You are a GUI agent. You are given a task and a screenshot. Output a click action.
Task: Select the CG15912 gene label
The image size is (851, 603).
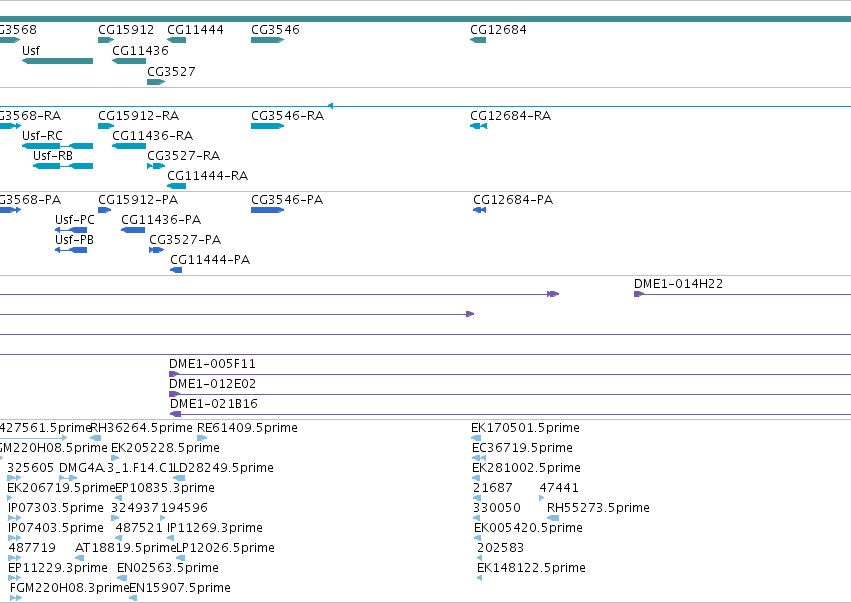126,29
